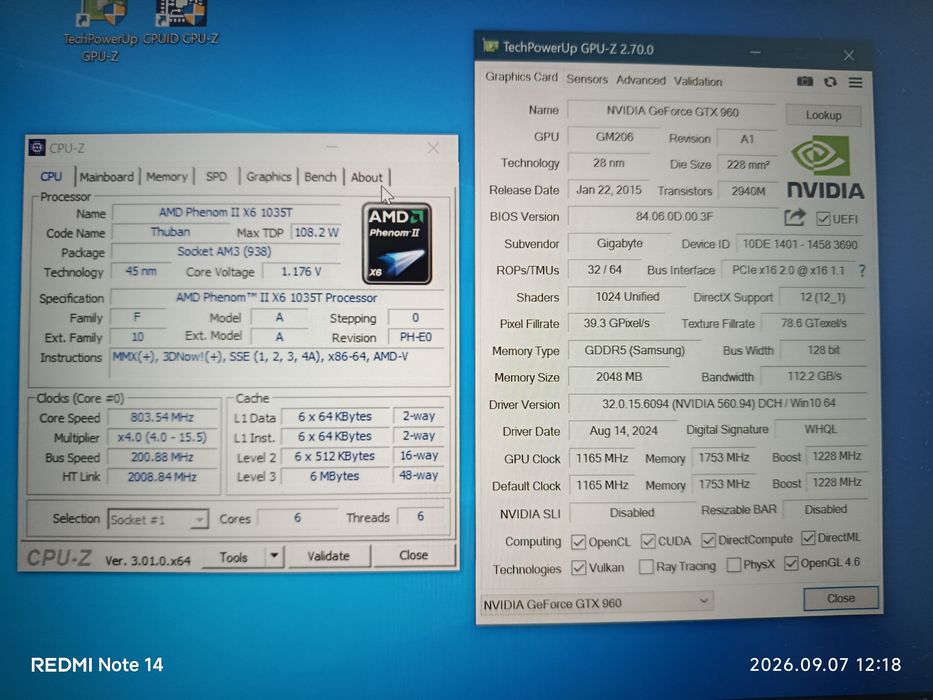Viewport: 933px width, 700px height.
Task: Click the Driver Version field in GPU-Z
Action: point(718,403)
